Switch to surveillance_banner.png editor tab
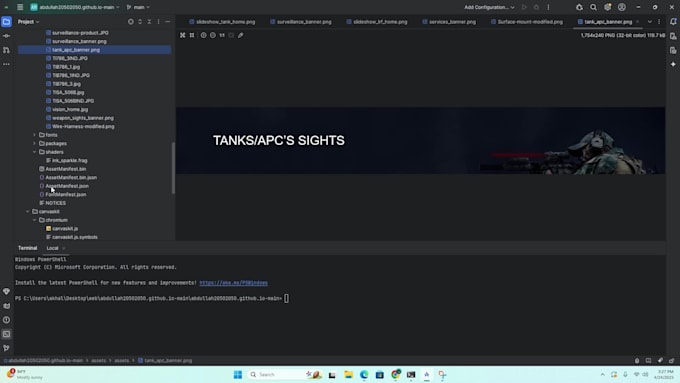The image size is (680, 383). coord(301,22)
